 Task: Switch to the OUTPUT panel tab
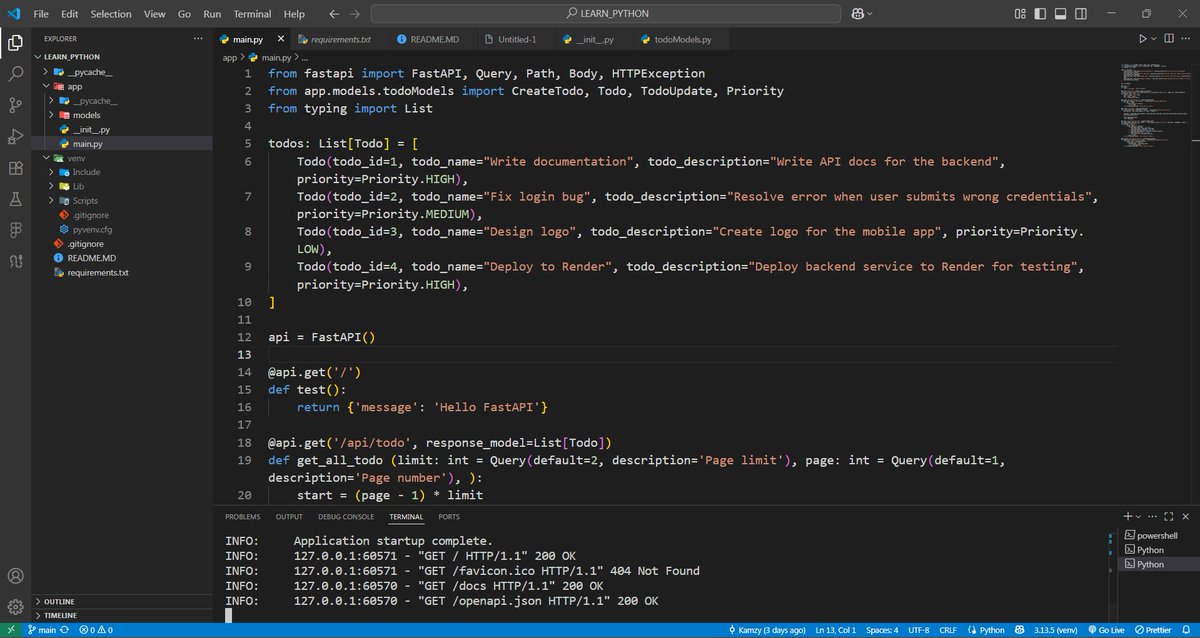point(289,517)
